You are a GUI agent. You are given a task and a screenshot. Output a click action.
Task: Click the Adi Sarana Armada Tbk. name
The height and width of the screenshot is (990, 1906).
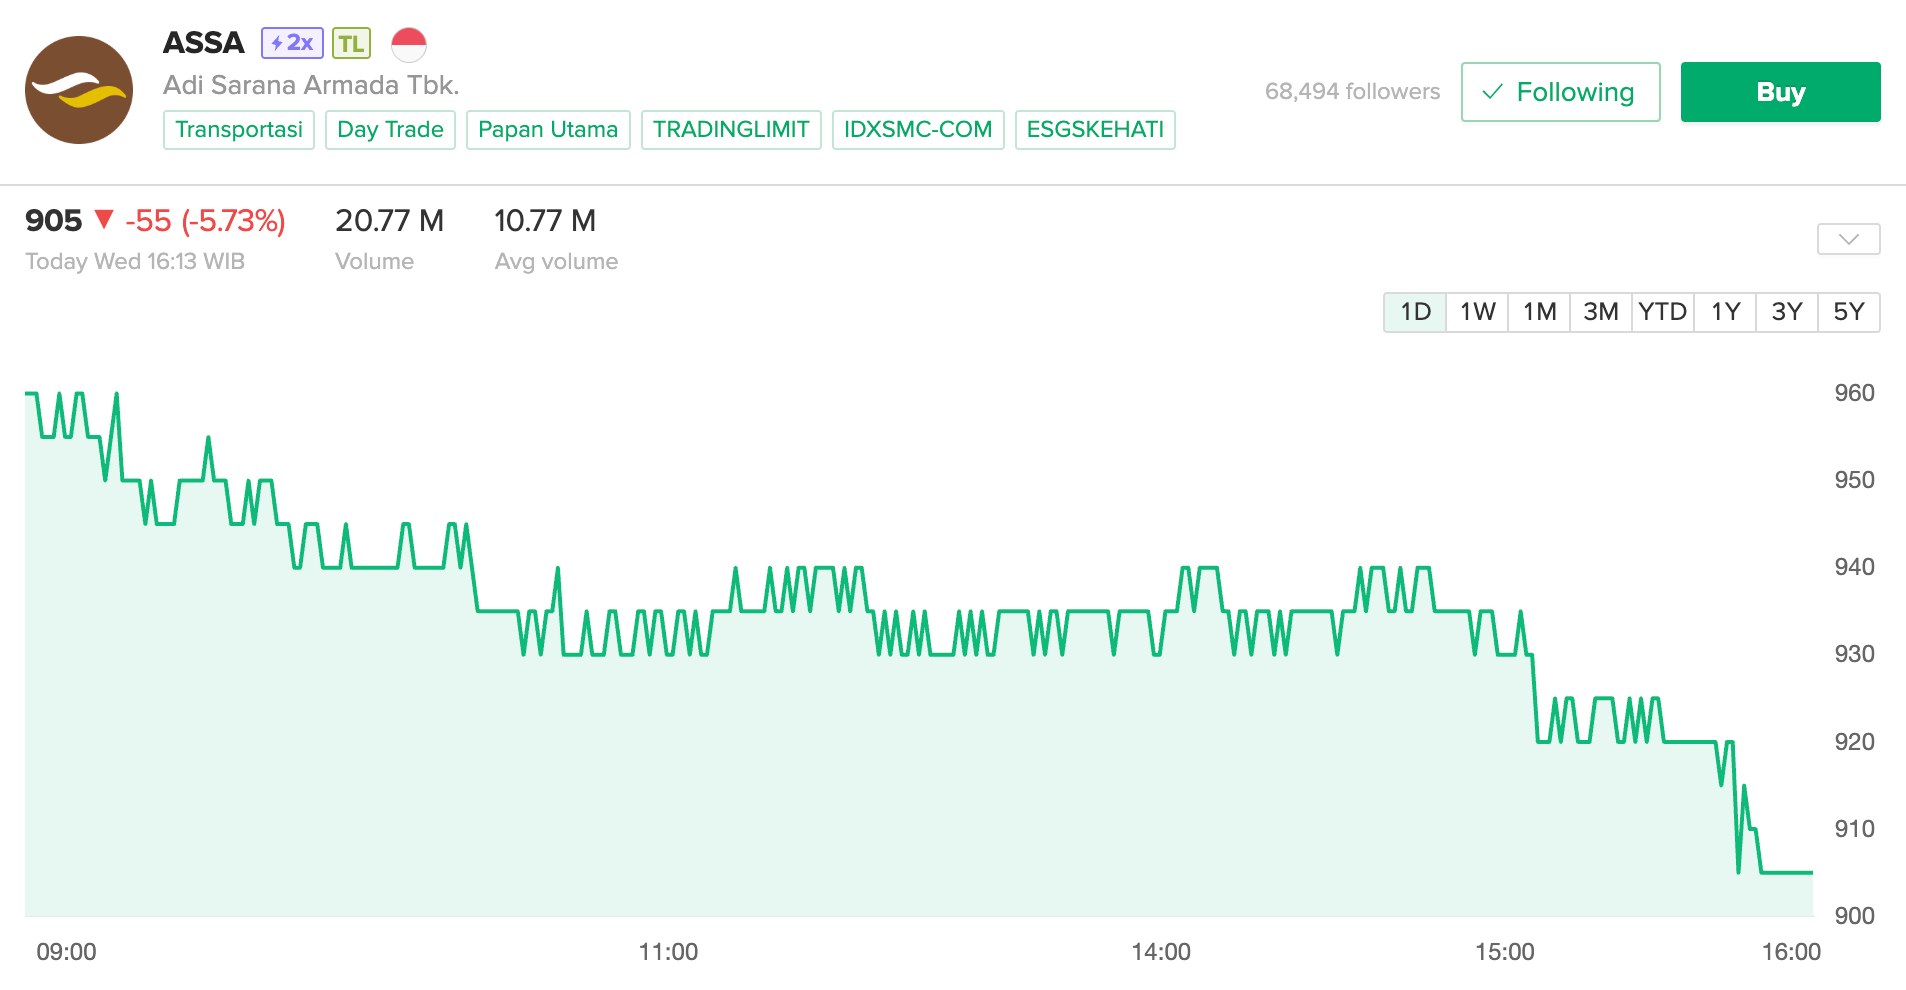pyautogui.click(x=311, y=85)
